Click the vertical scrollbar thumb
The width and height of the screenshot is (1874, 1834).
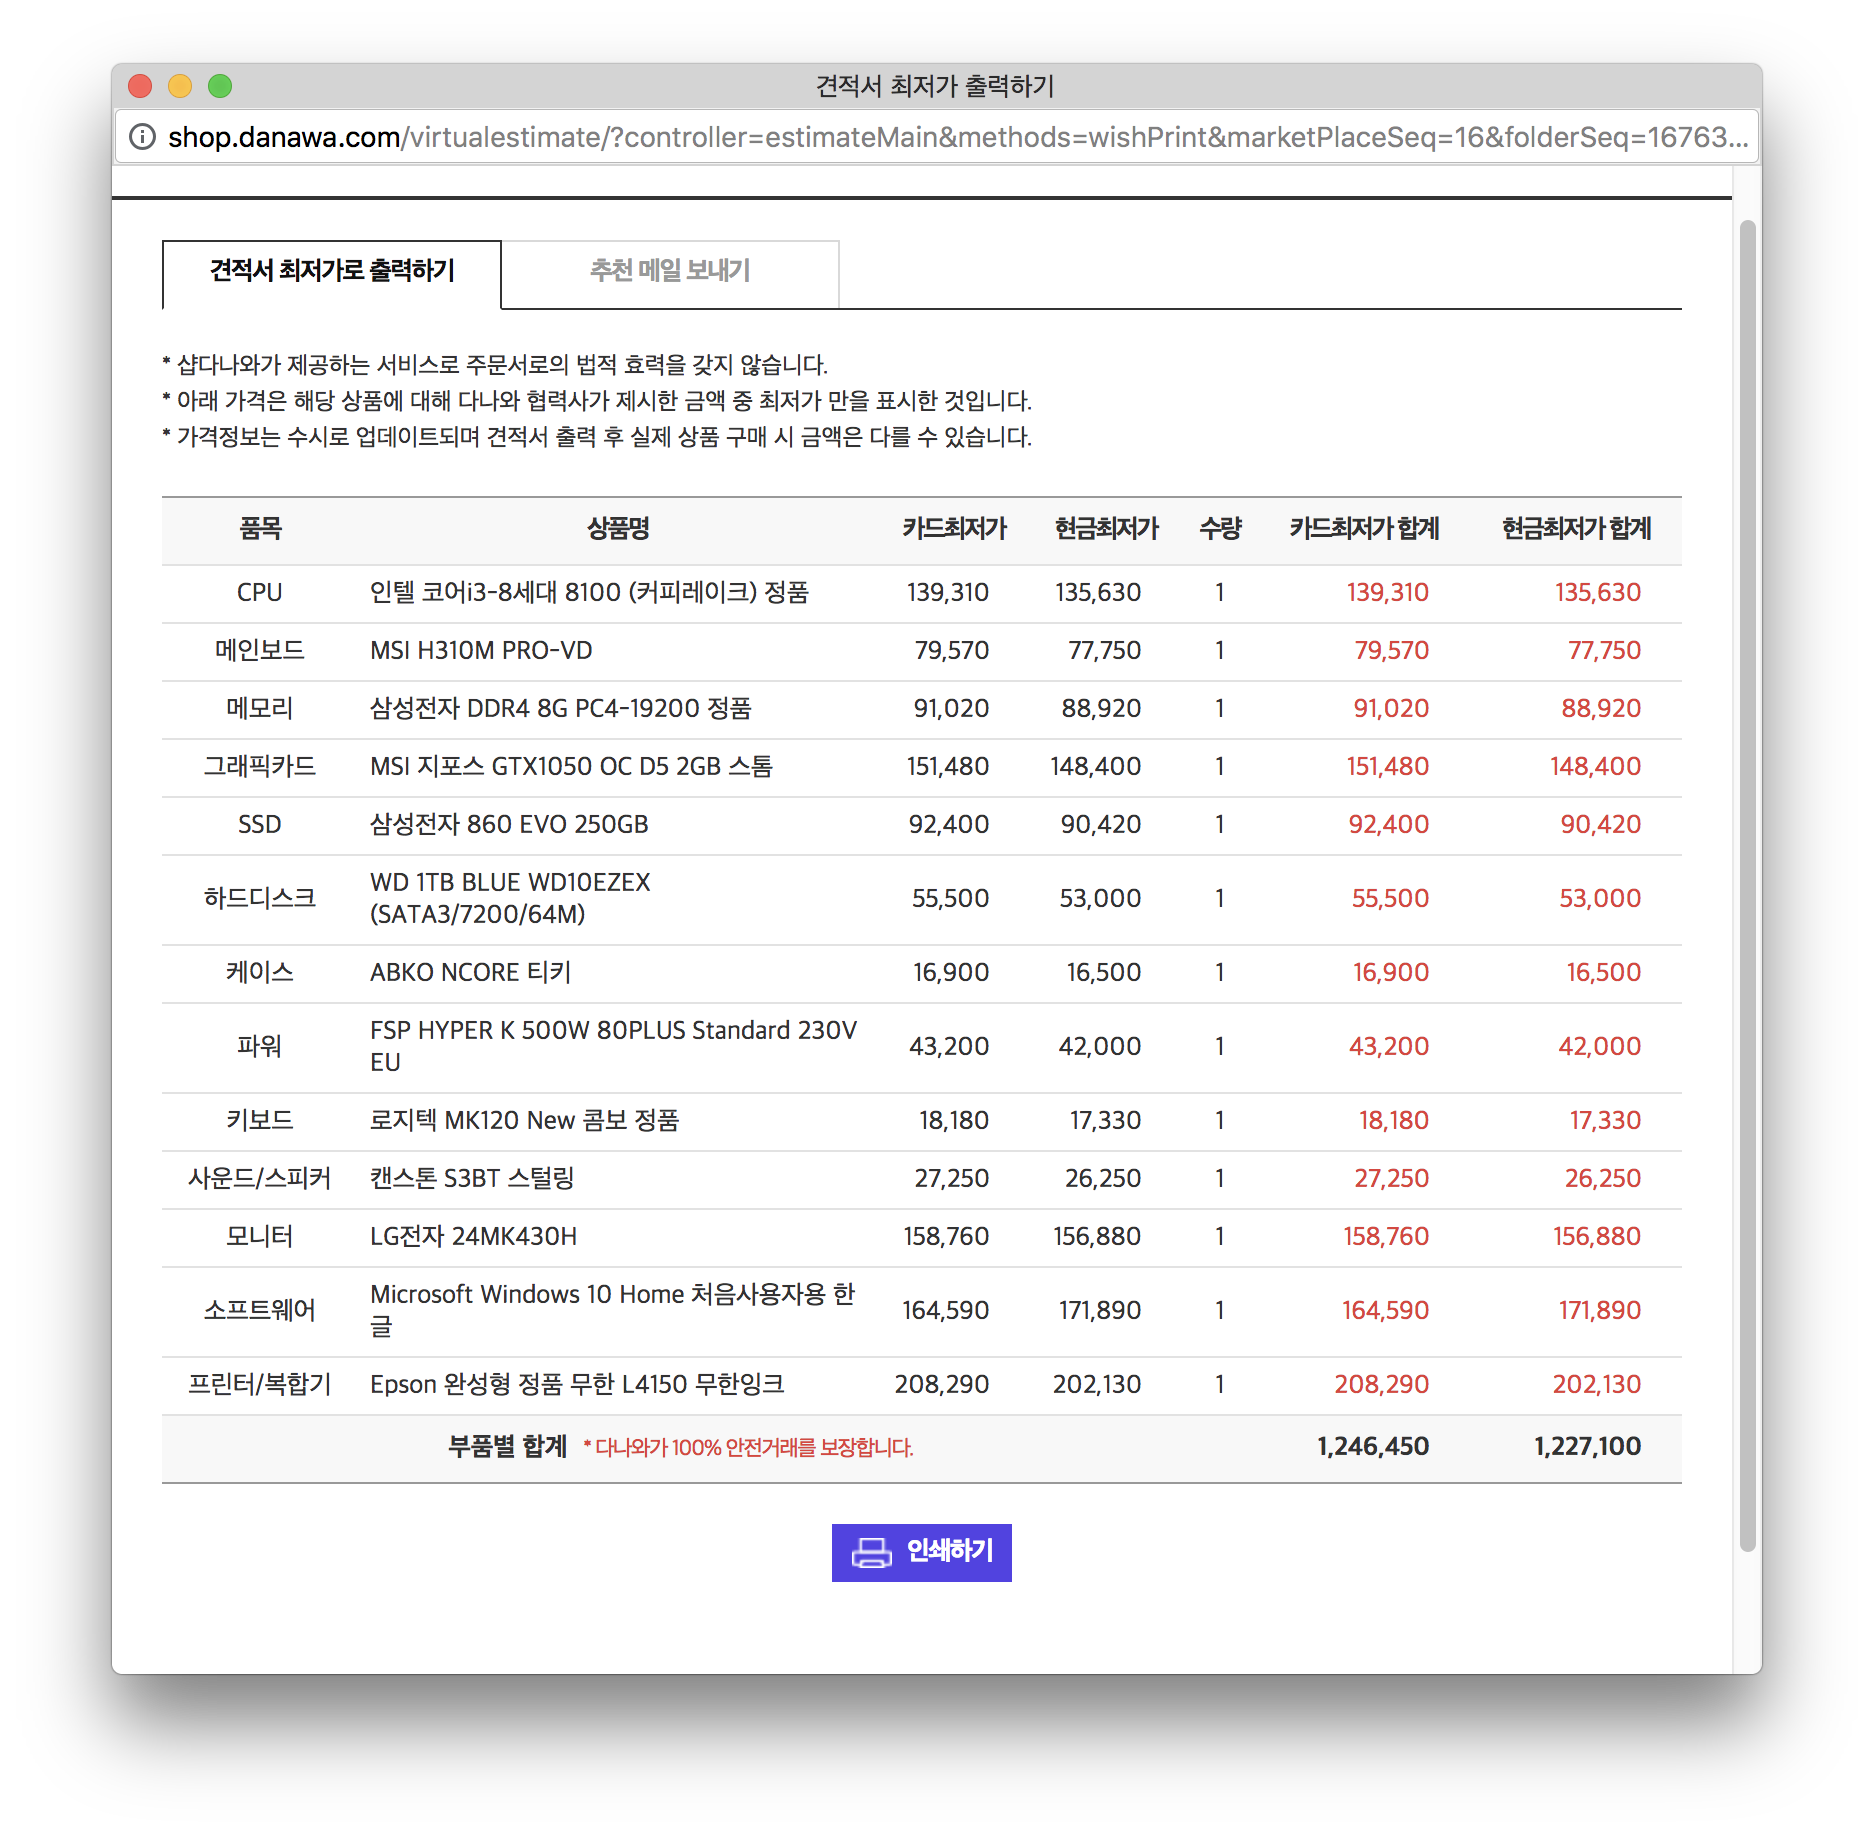(x=1747, y=885)
